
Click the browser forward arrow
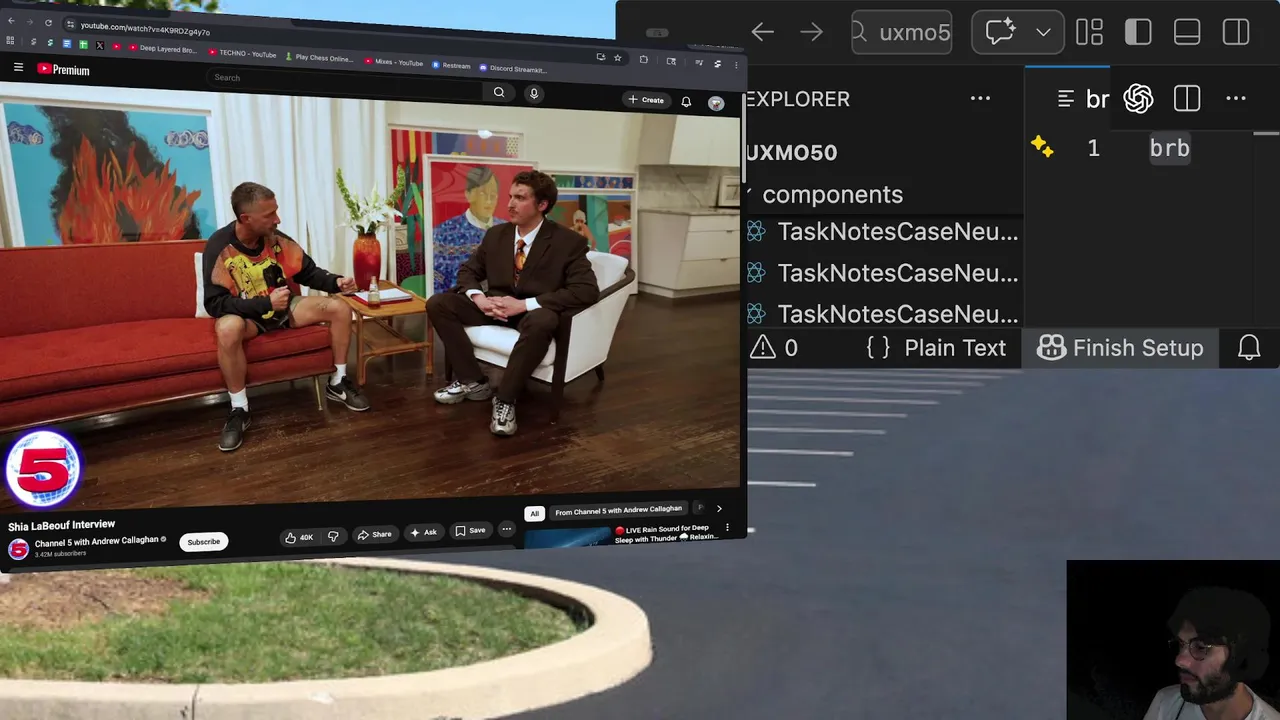point(30,22)
